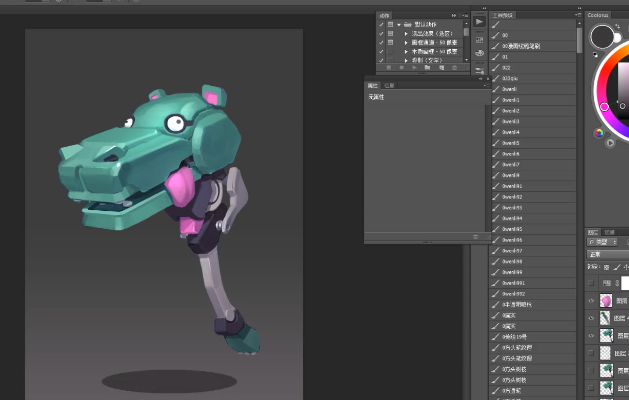This screenshot has width=629, height=400.
Task: Click the record button in Actions panel
Action: (x=402, y=68)
